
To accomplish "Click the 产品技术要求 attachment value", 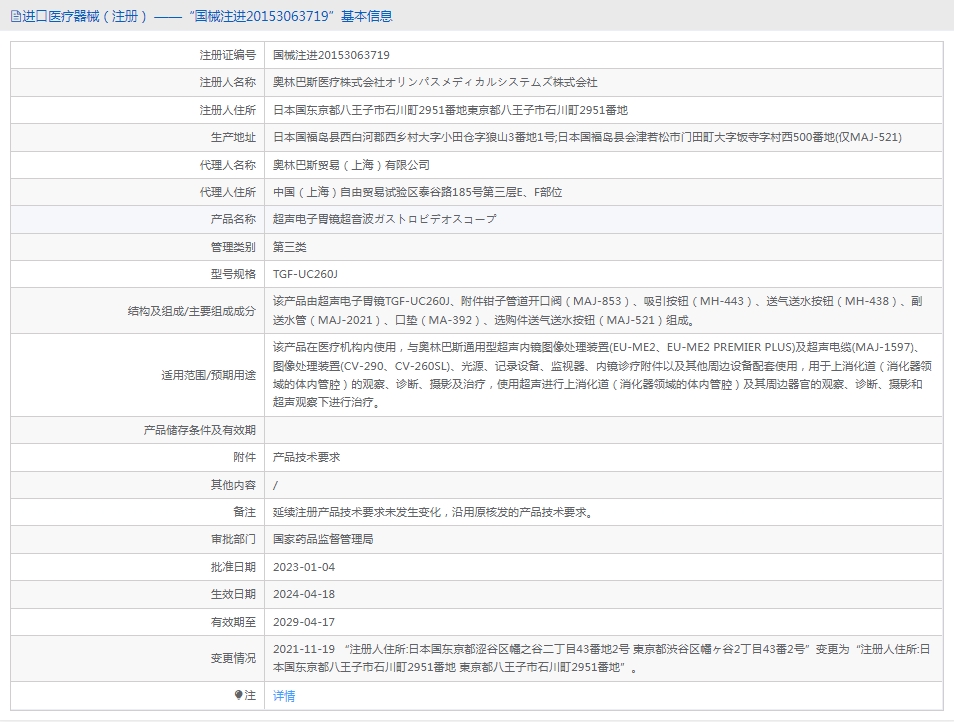I will tap(307, 457).
